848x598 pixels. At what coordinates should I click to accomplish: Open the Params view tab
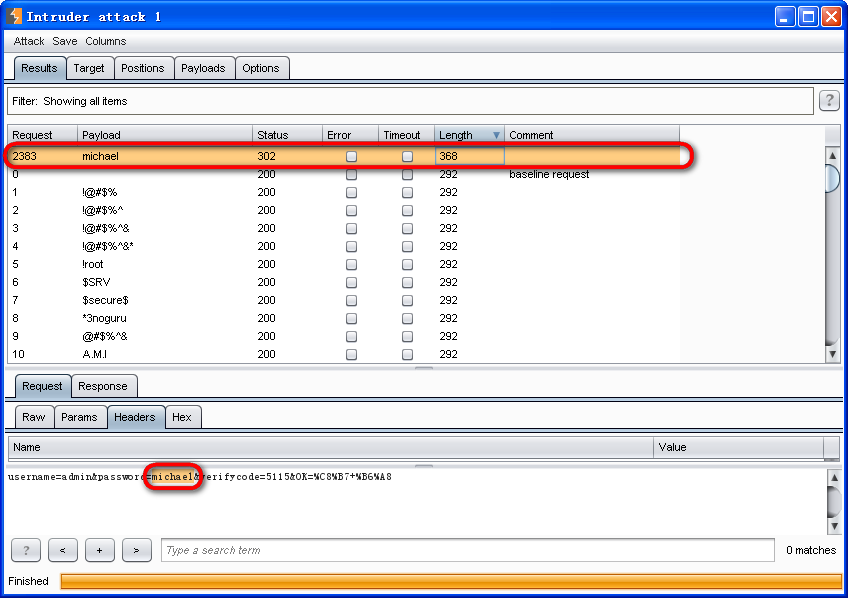coord(80,417)
